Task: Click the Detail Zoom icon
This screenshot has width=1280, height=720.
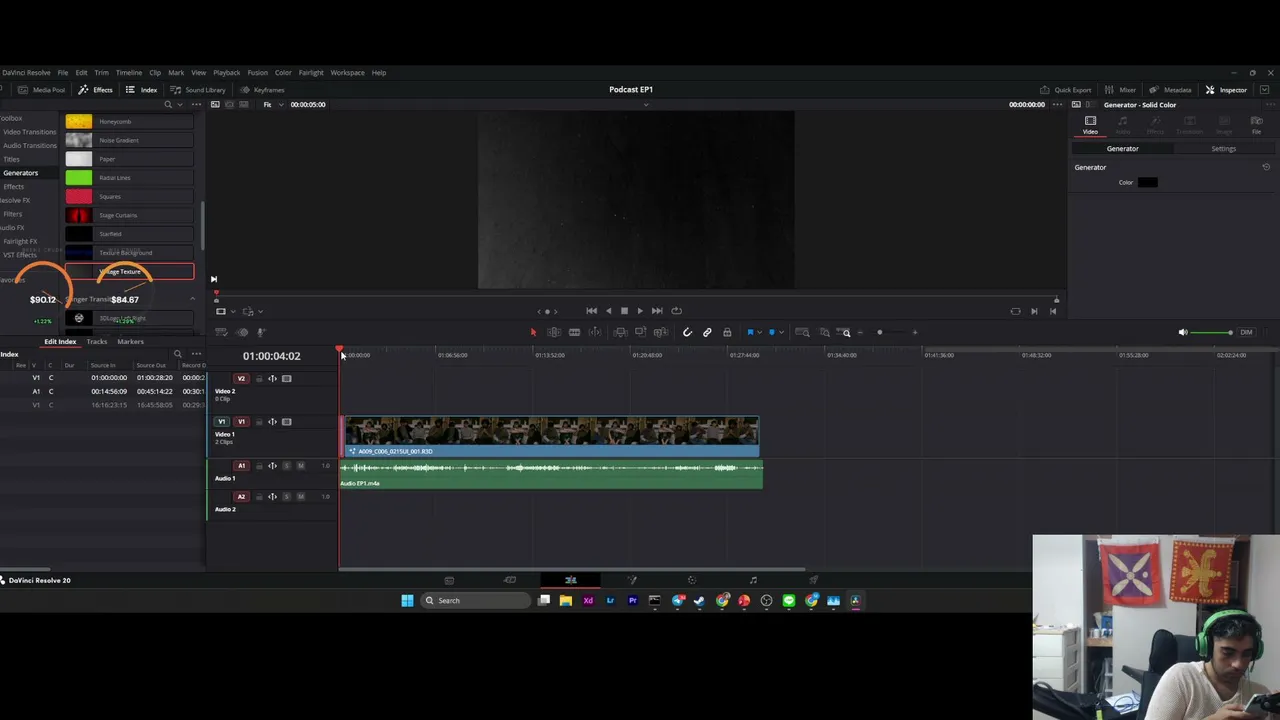Action: 824,332
